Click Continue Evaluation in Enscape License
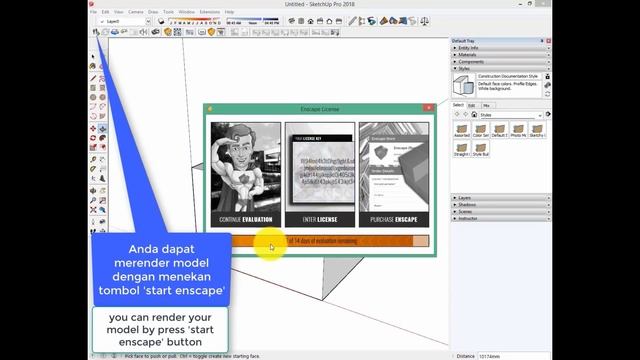640x360 pixels. (x=246, y=174)
